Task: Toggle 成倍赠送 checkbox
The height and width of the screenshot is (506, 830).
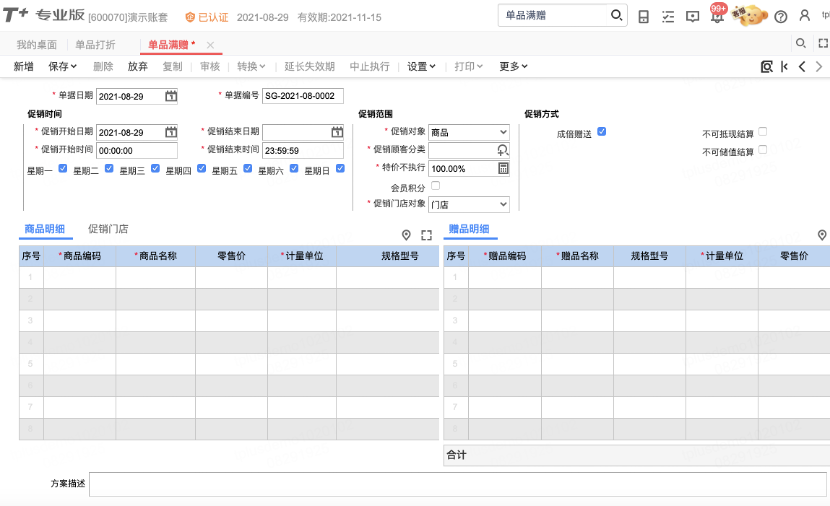Action: [x=602, y=132]
